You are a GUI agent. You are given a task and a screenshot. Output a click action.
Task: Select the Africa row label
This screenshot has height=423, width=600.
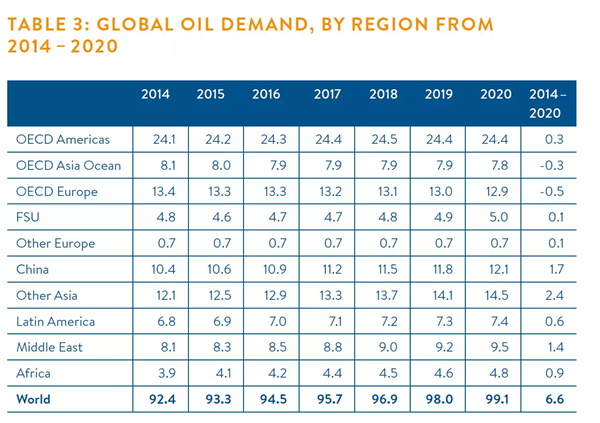pos(36,373)
